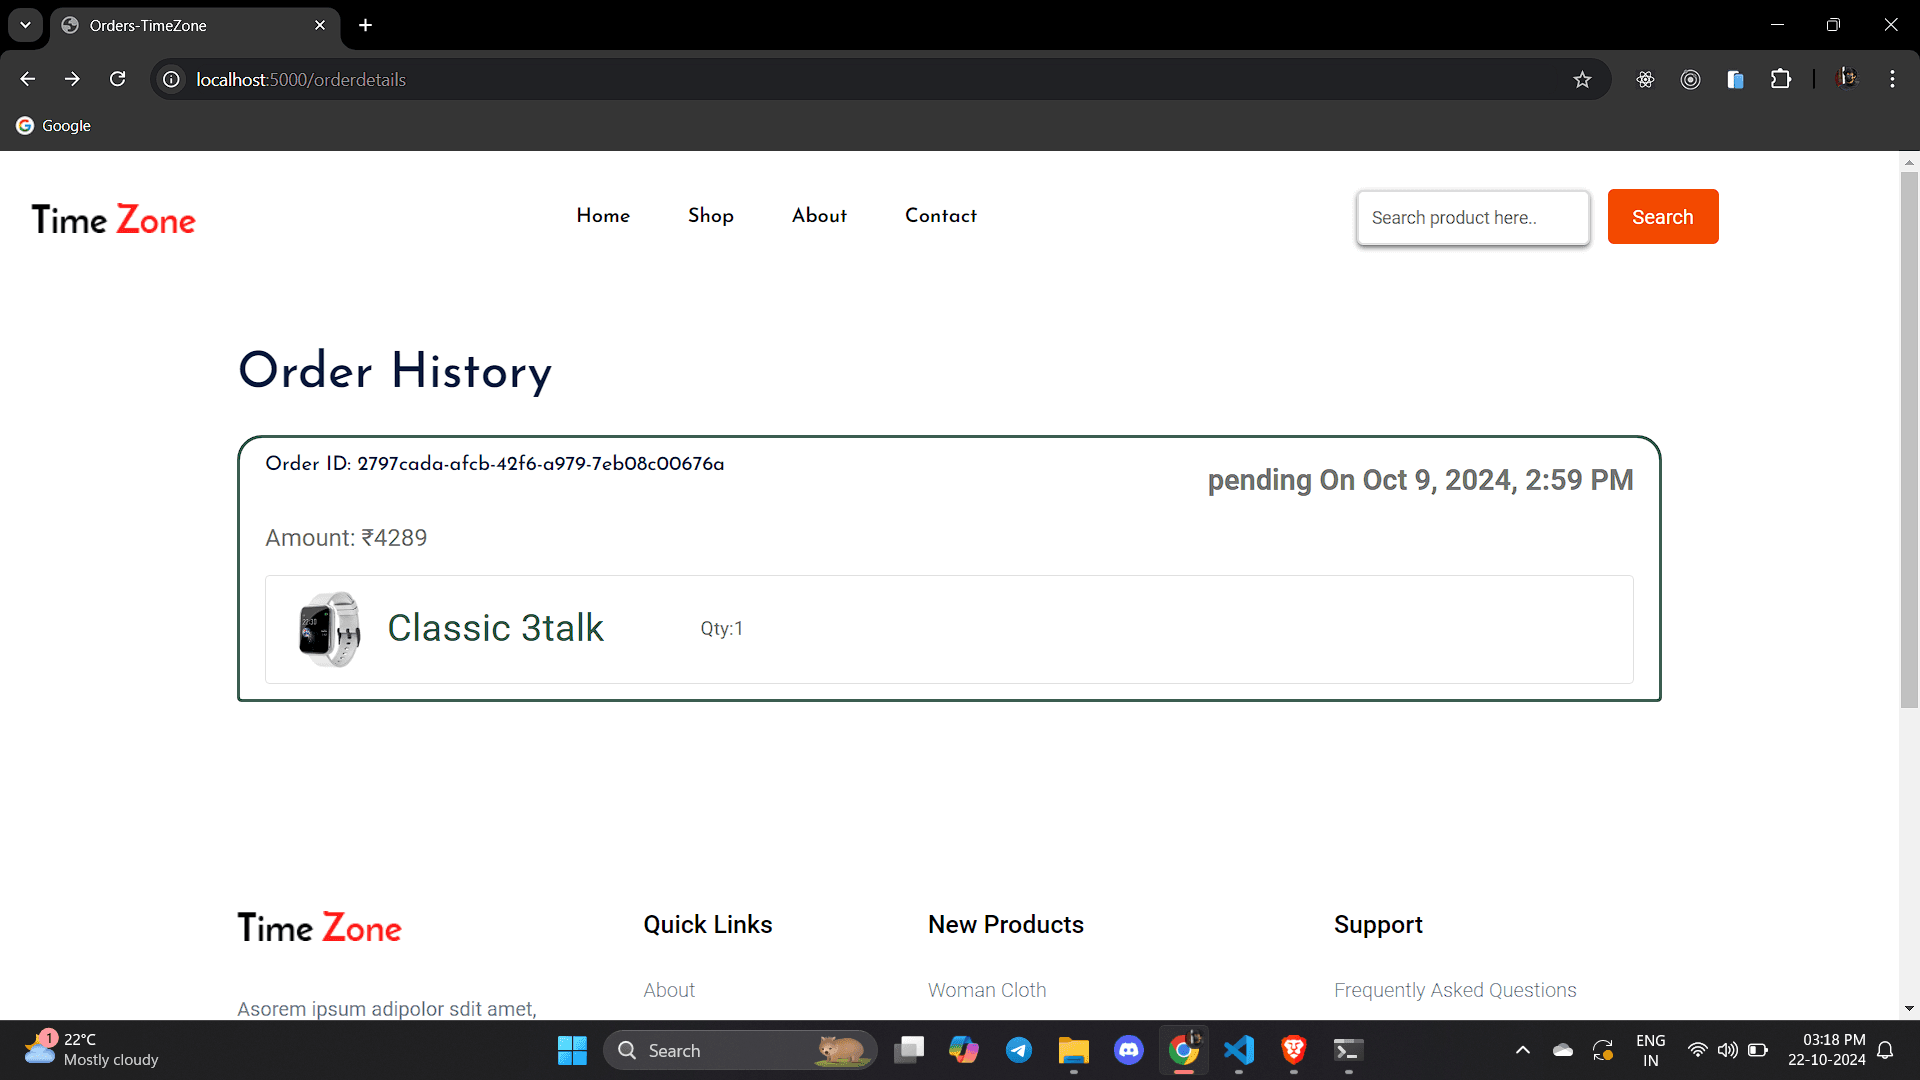
Task: Open Woman Cloth footer link
Action: coord(987,990)
